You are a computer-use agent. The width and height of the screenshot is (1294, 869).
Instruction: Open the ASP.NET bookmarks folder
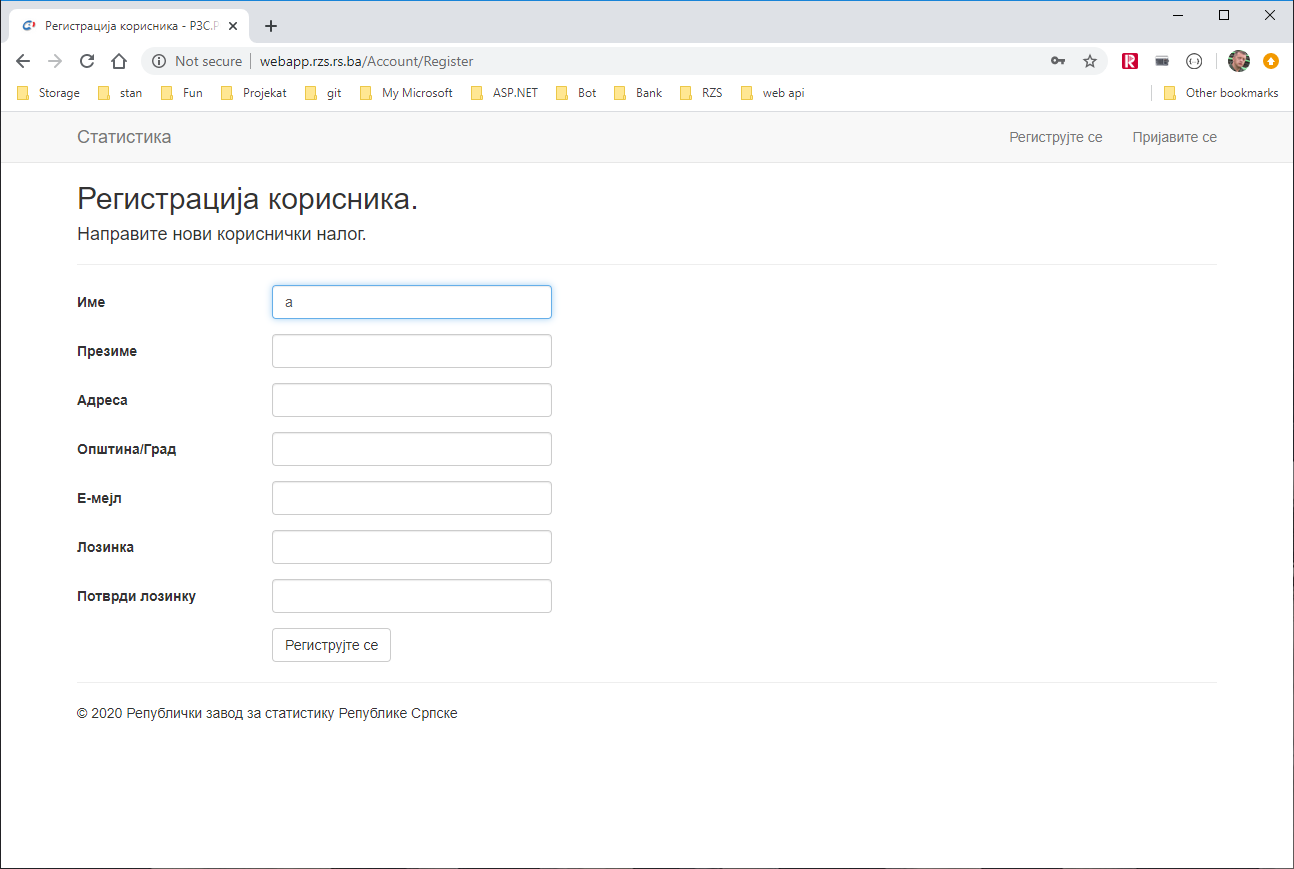pyautogui.click(x=505, y=93)
